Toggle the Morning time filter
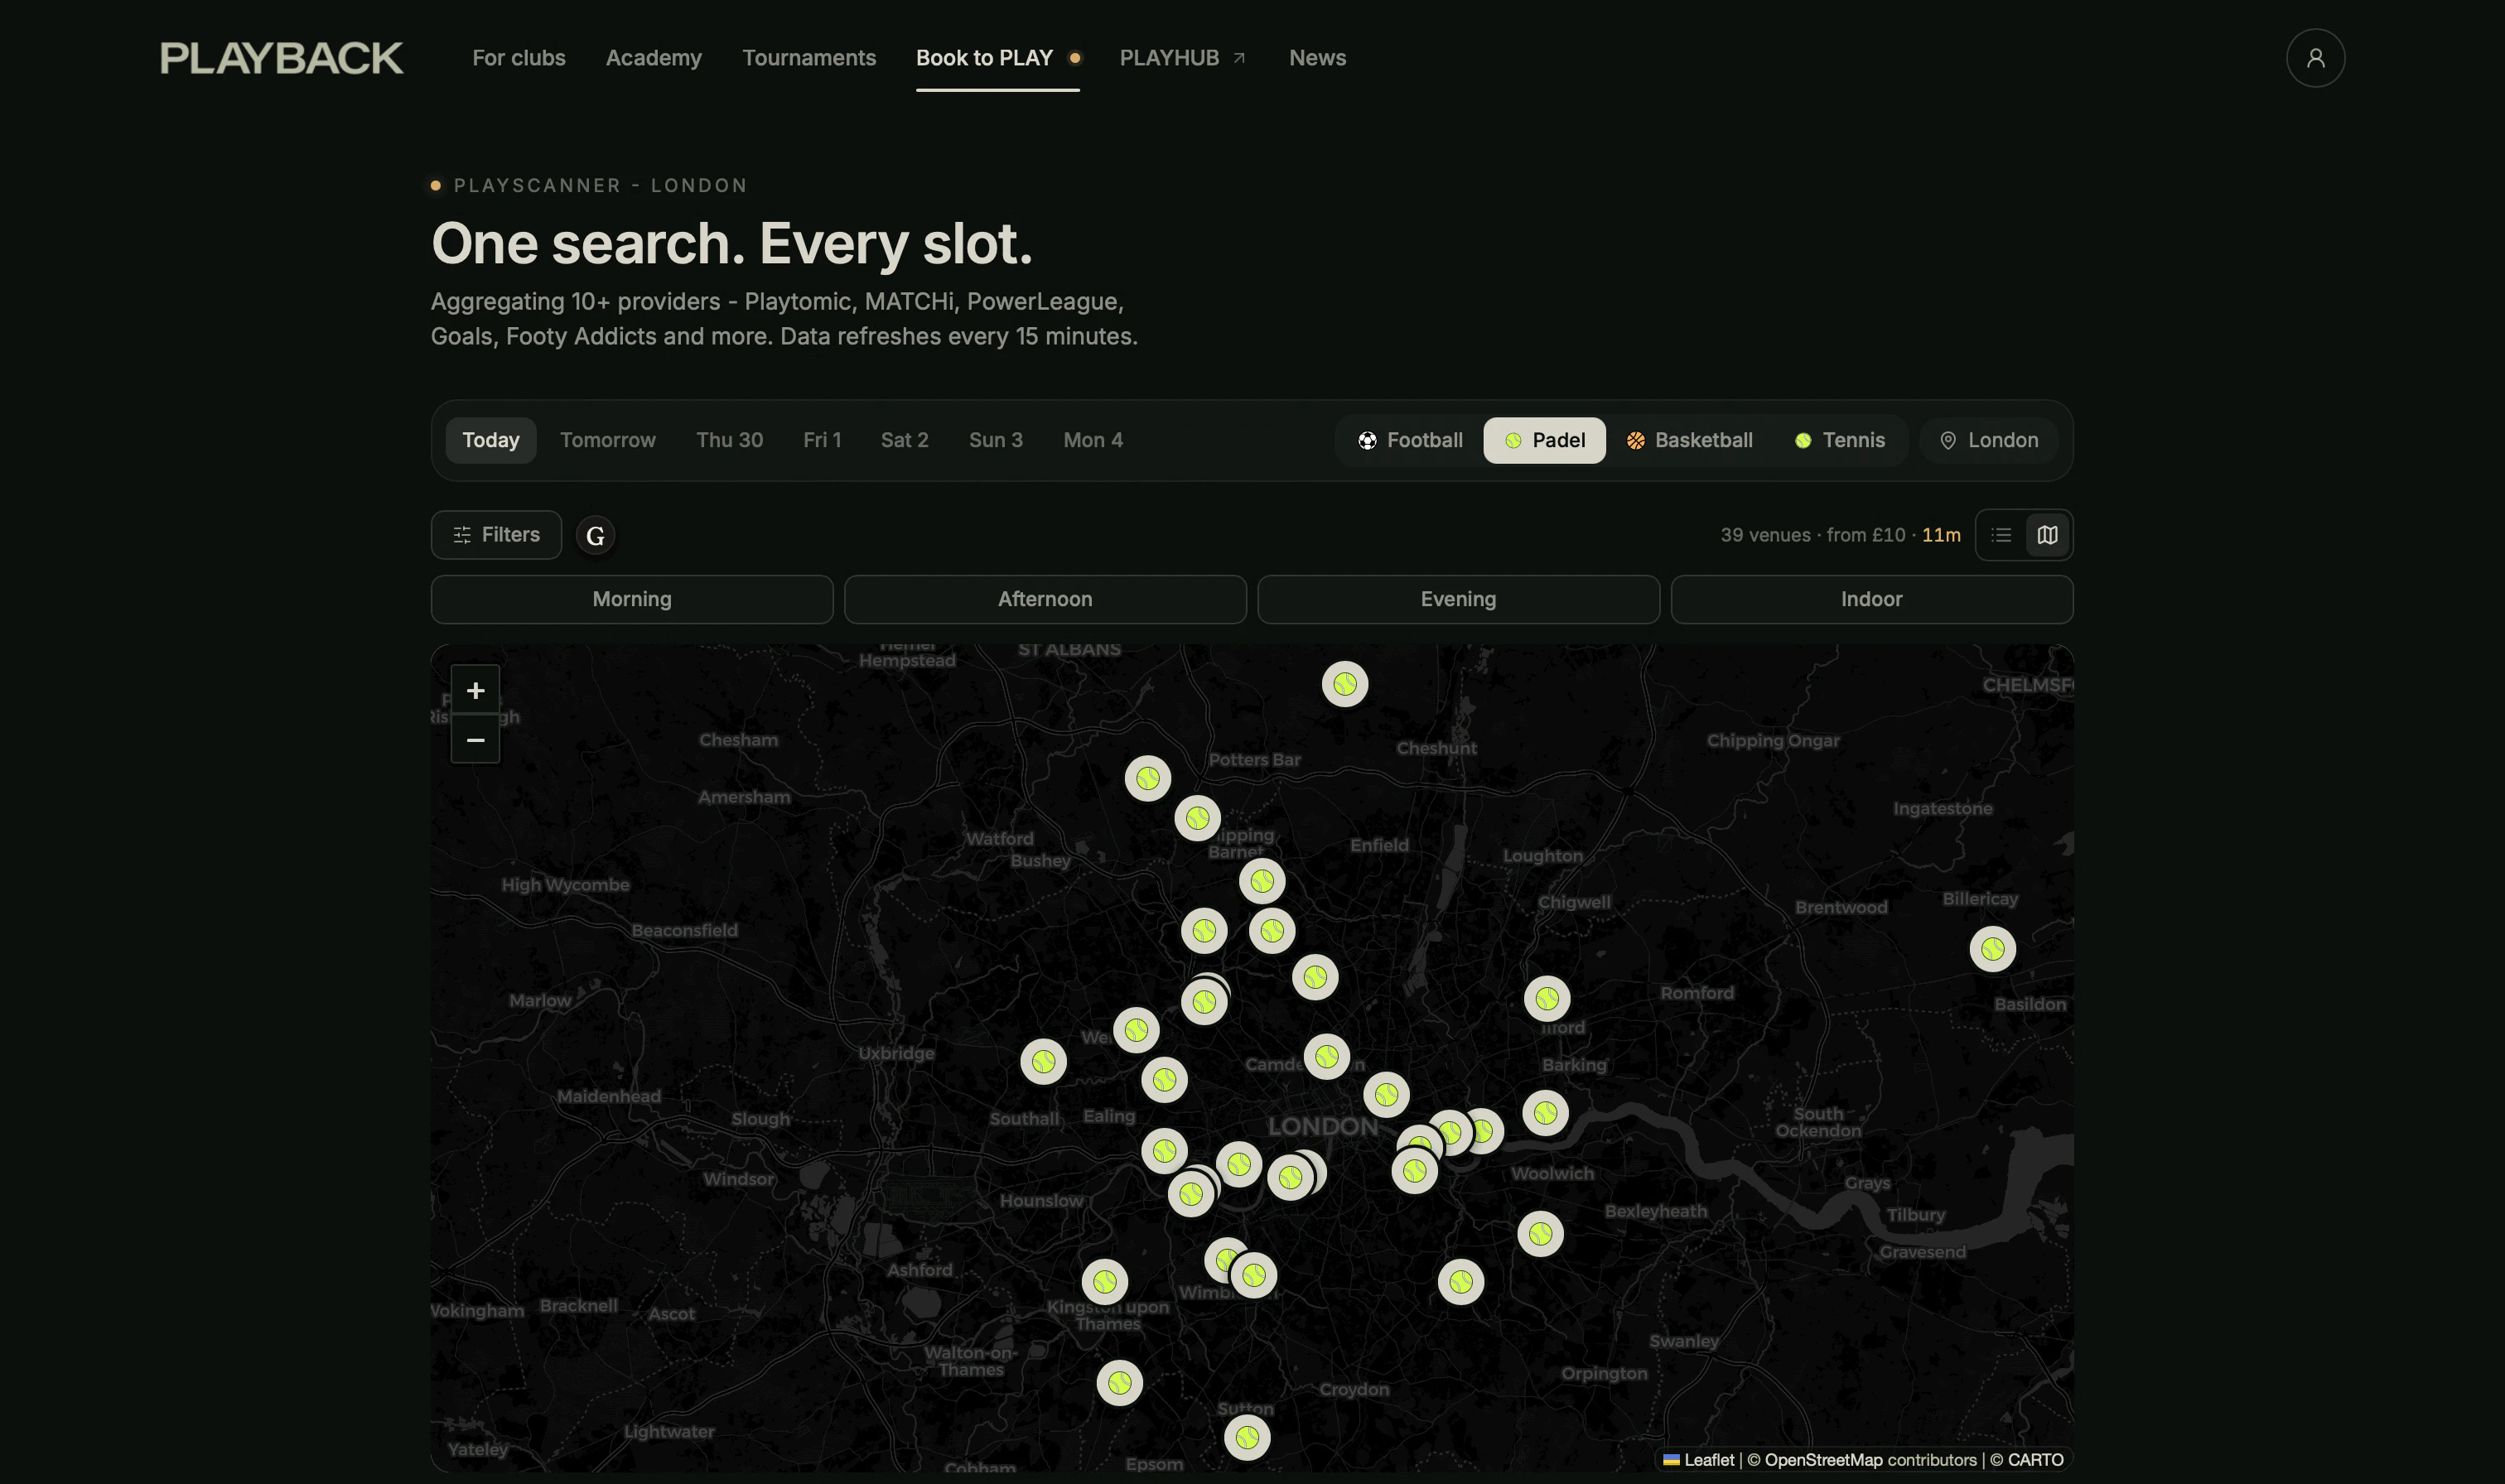Viewport: 2505px width, 1484px height. click(631, 599)
